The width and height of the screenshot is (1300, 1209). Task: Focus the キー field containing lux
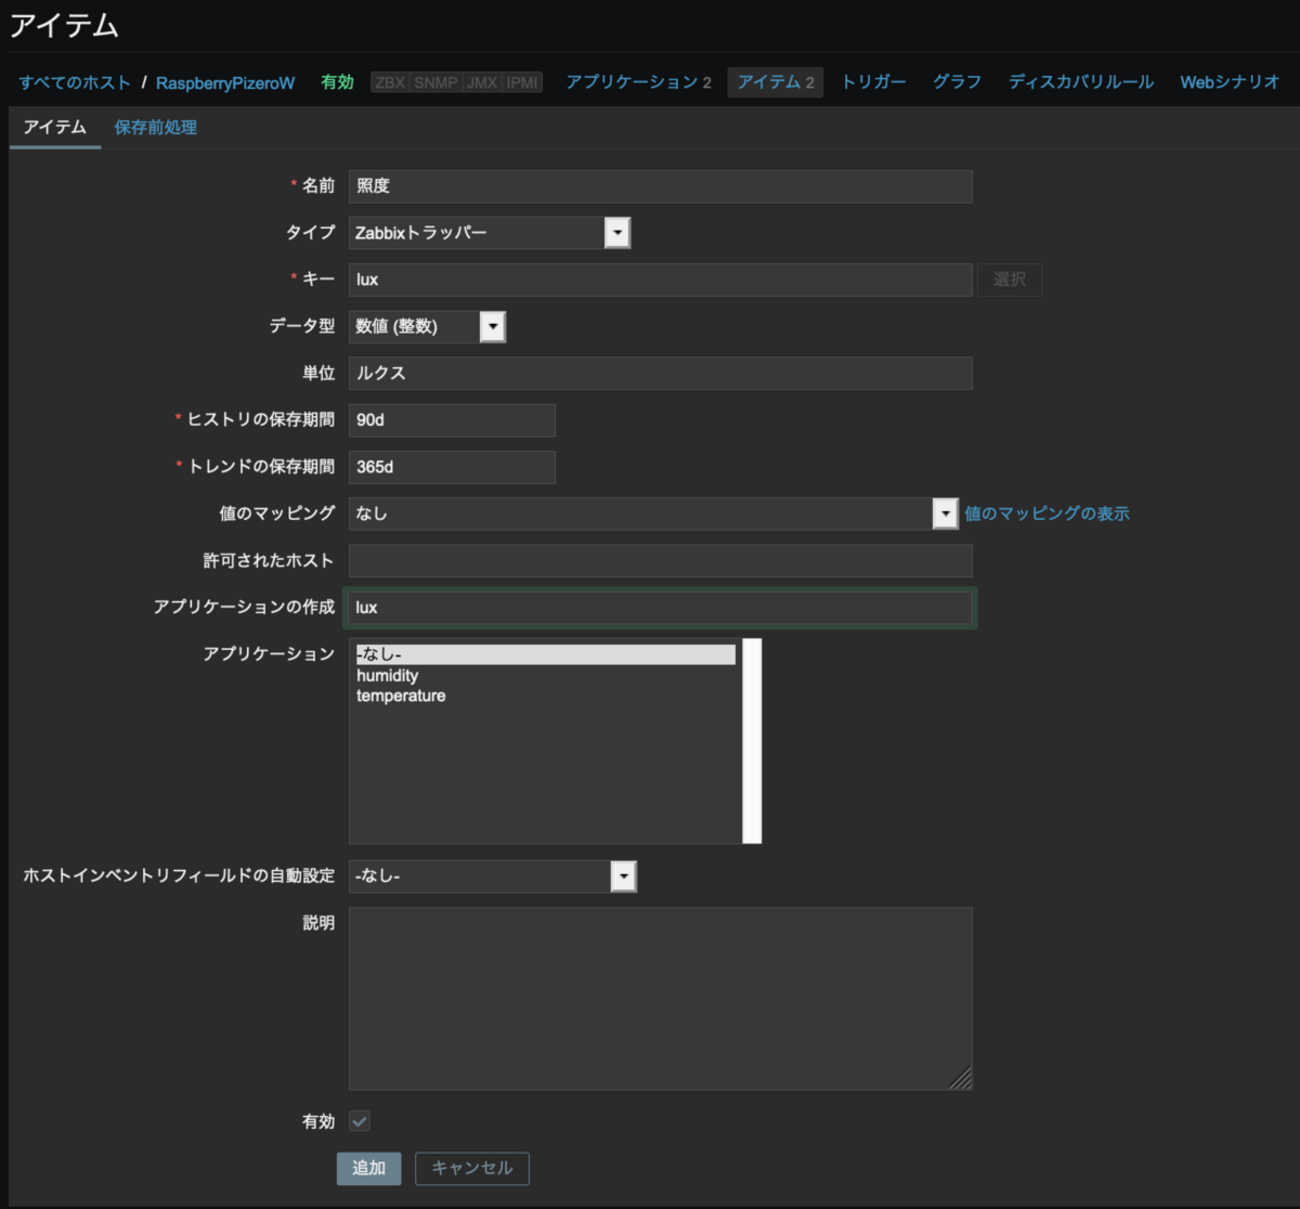(x=660, y=280)
